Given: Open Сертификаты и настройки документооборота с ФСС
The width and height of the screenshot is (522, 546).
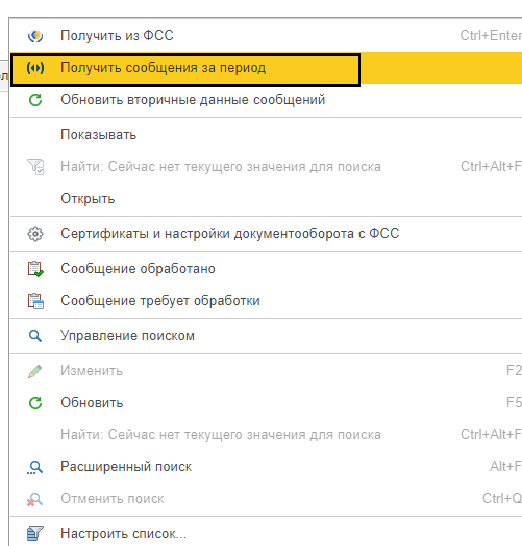Looking at the screenshot, I should 265,234.
